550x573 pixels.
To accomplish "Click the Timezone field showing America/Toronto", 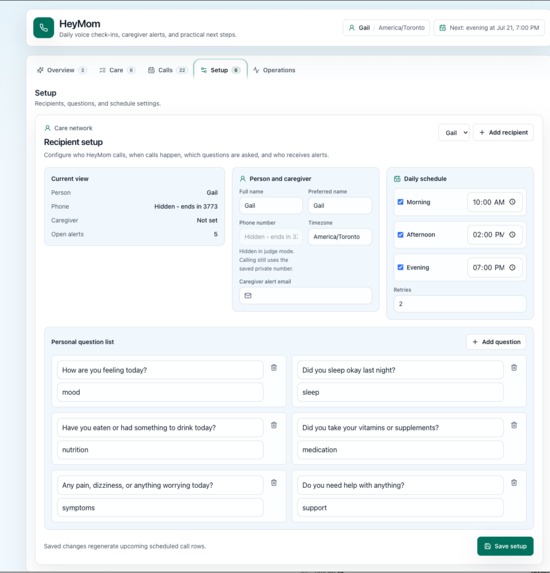I will (x=340, y=237).
